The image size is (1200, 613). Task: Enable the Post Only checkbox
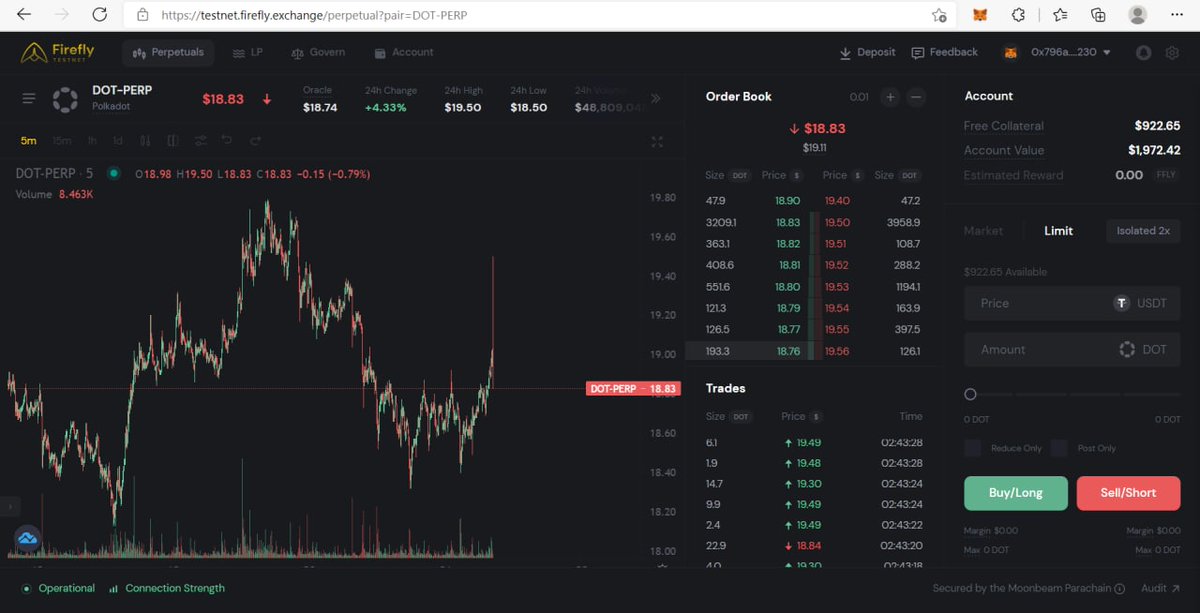click(x=1059, y=448)
